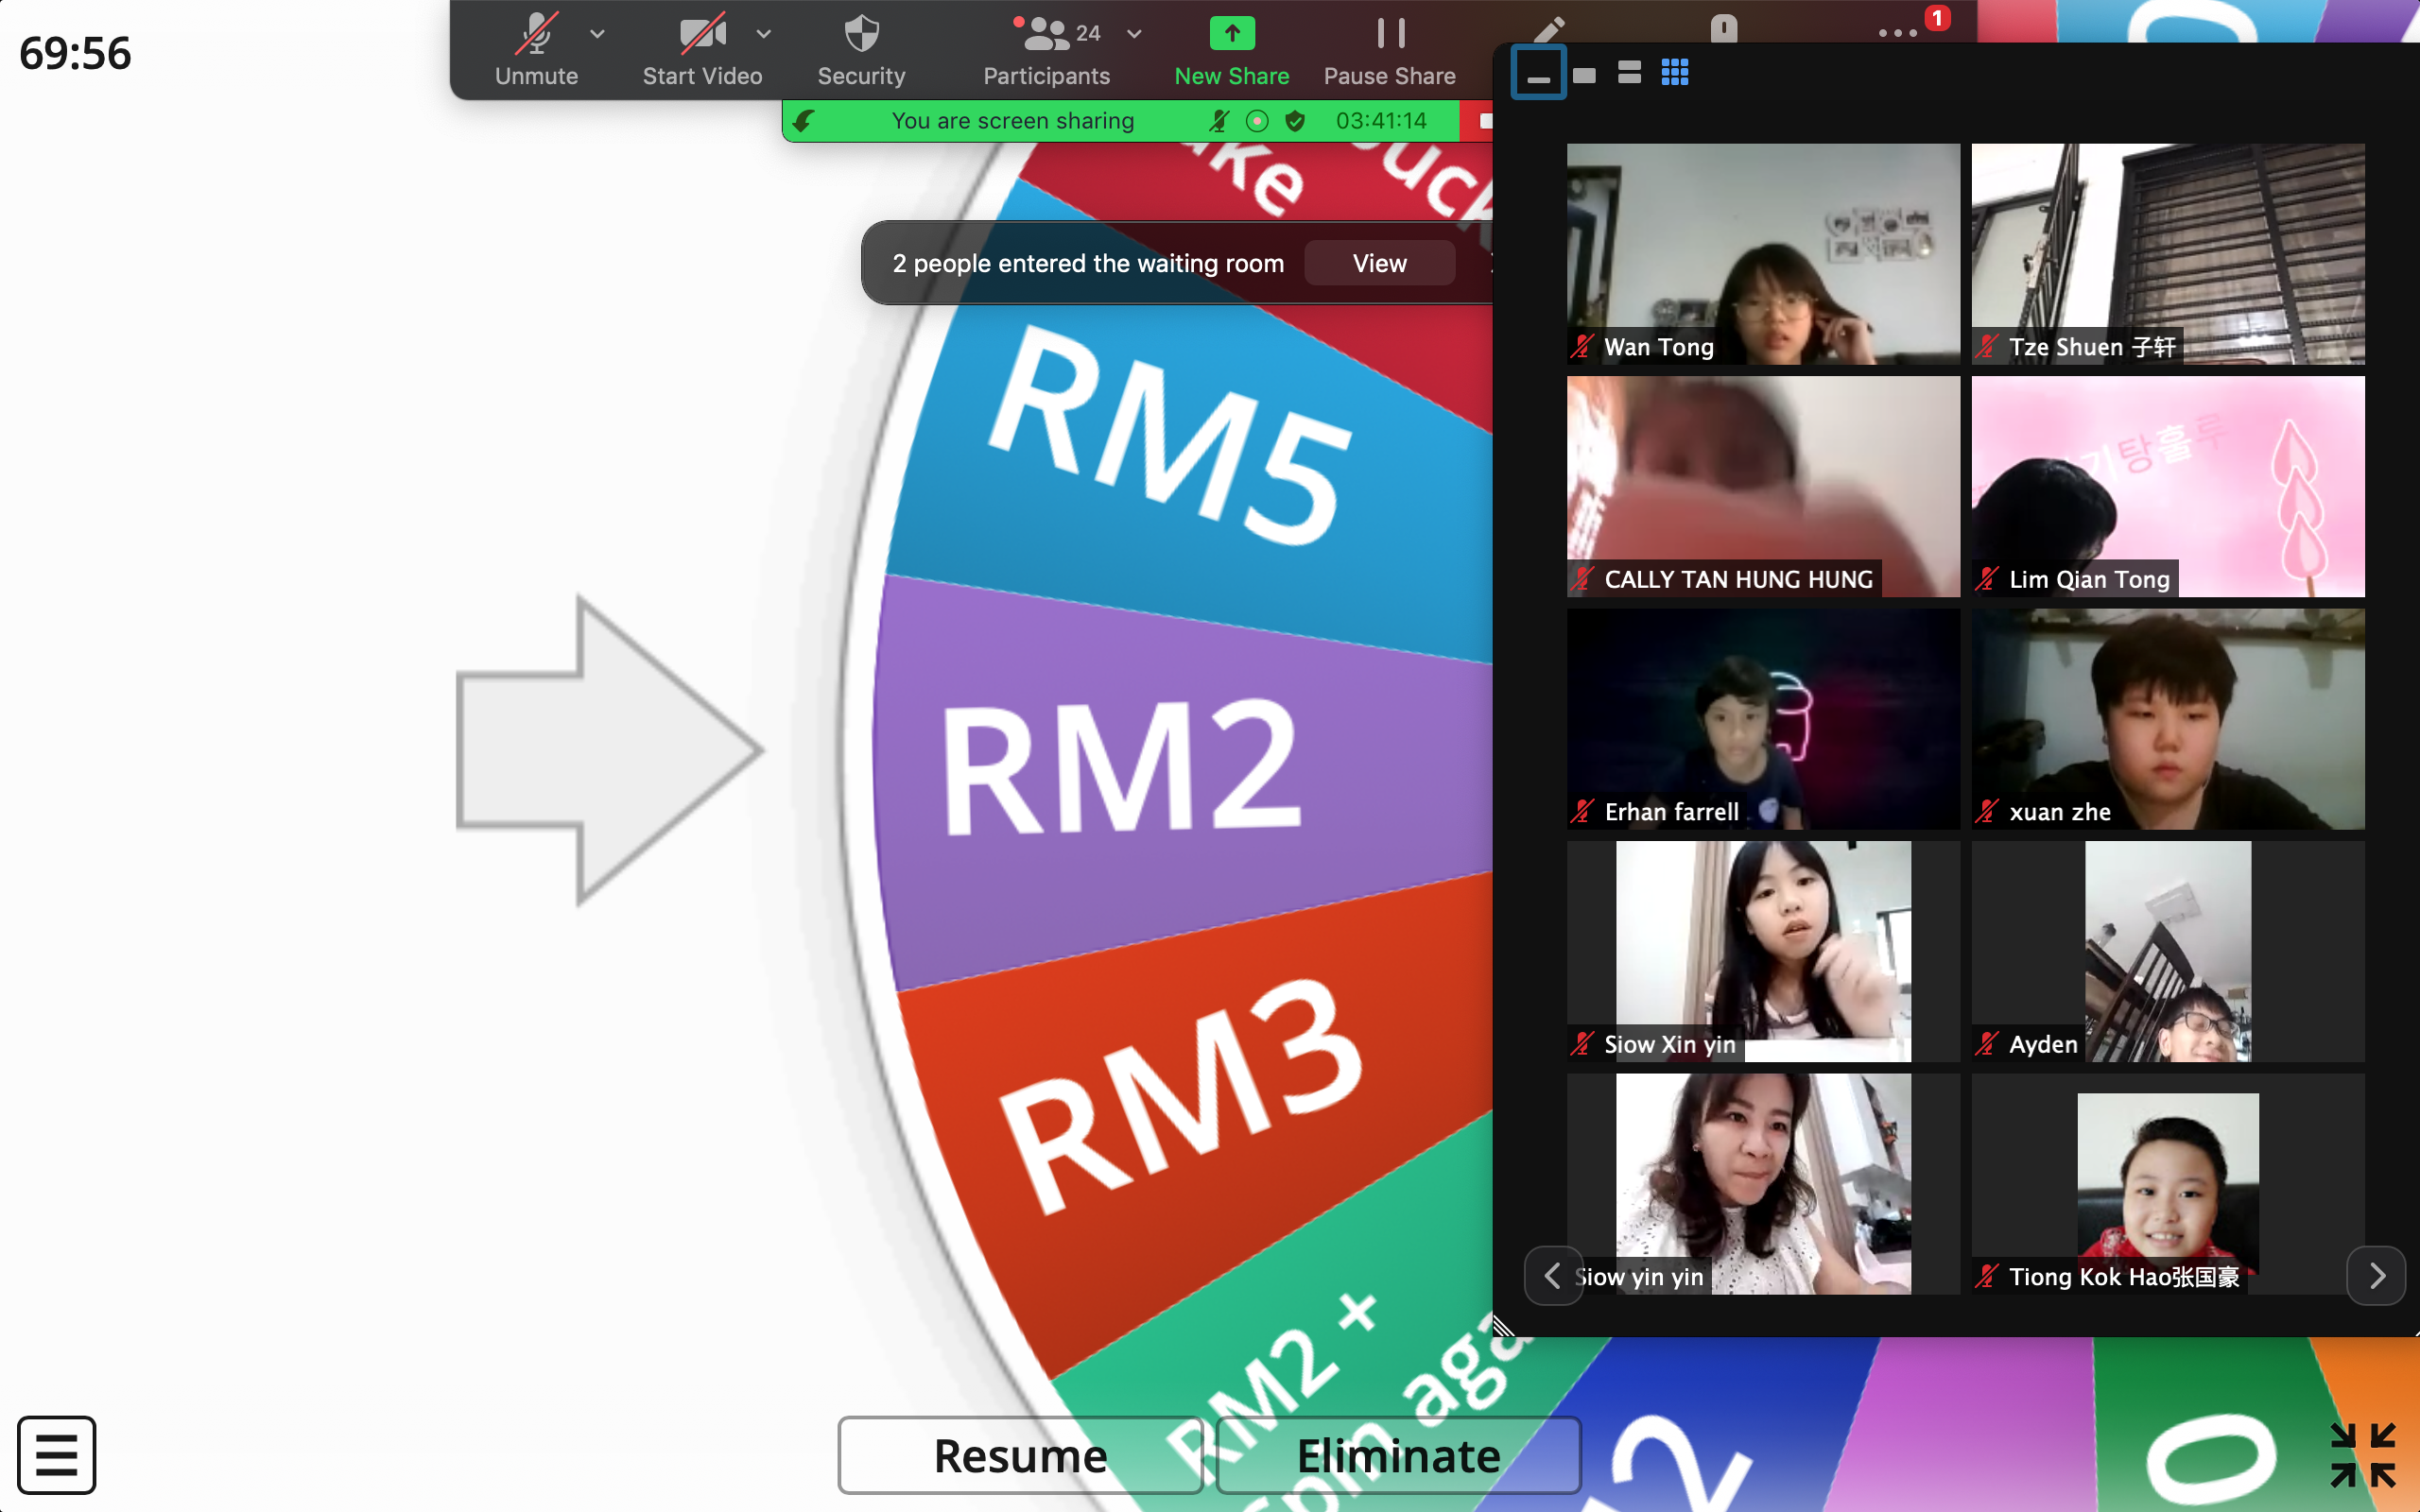Select Lim Qian Tong's video tile

pyautogui.click(x=2168, y=486)
